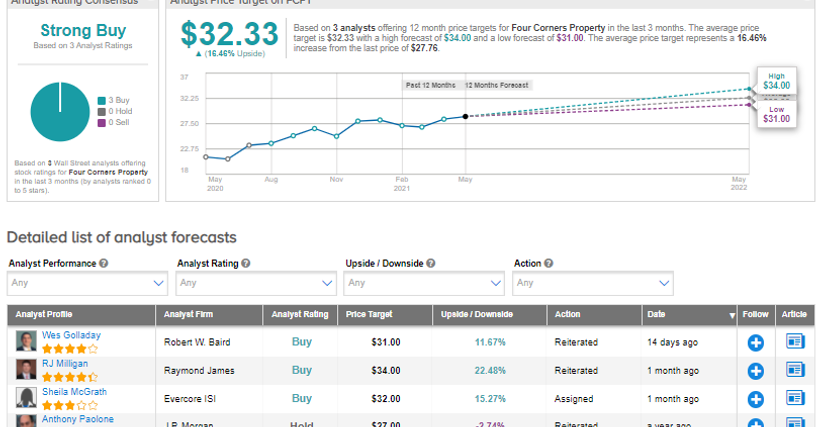Click 15.27% upside value
Screen dimensions: 820x427
pos(490,399)
